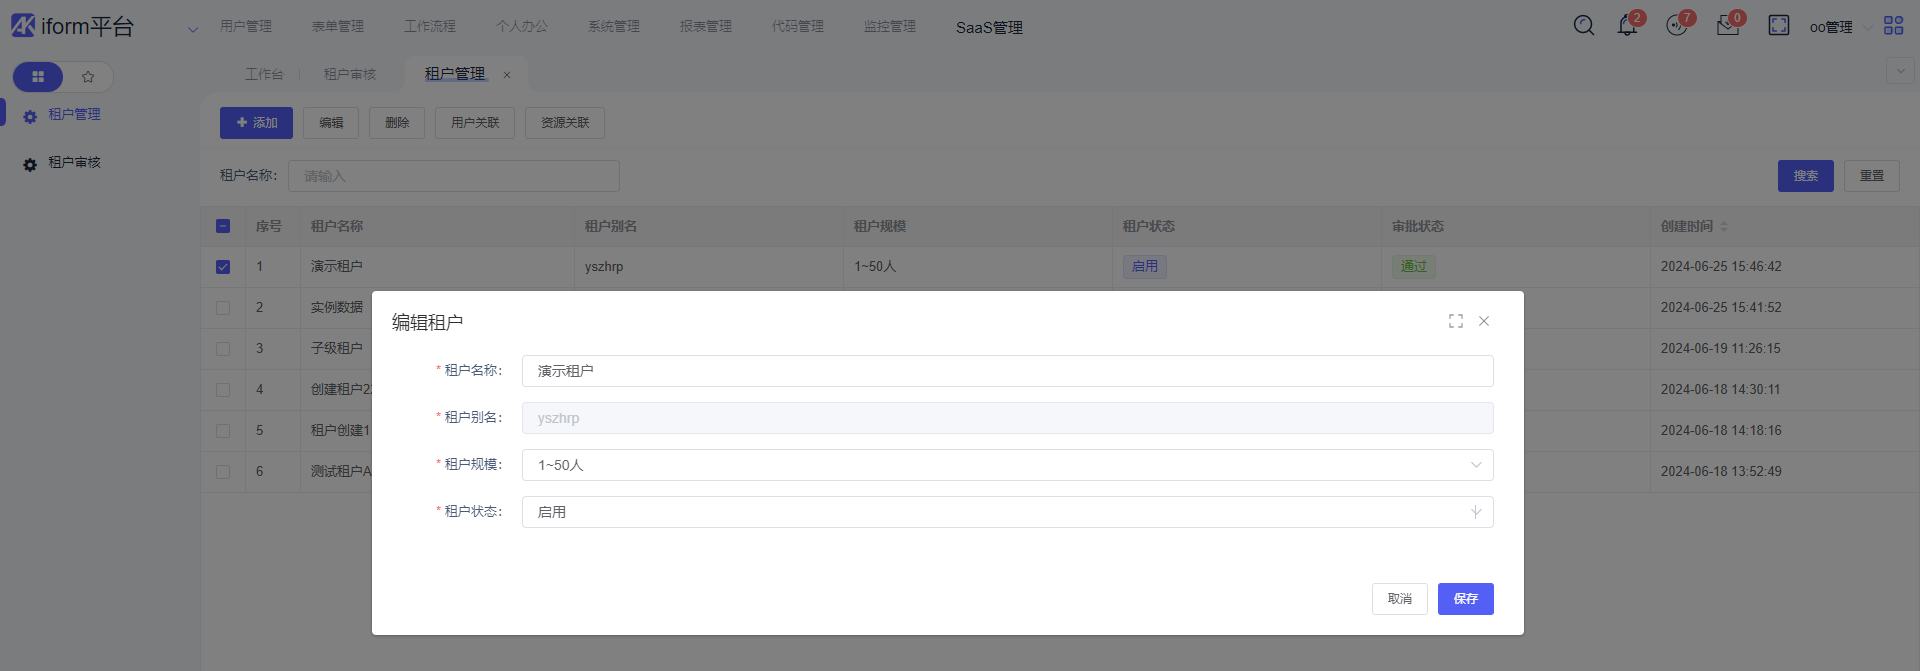Expand the 租户规模 dropdown
Viewport: 1920px width, 671px height.
pos(1007,465)
